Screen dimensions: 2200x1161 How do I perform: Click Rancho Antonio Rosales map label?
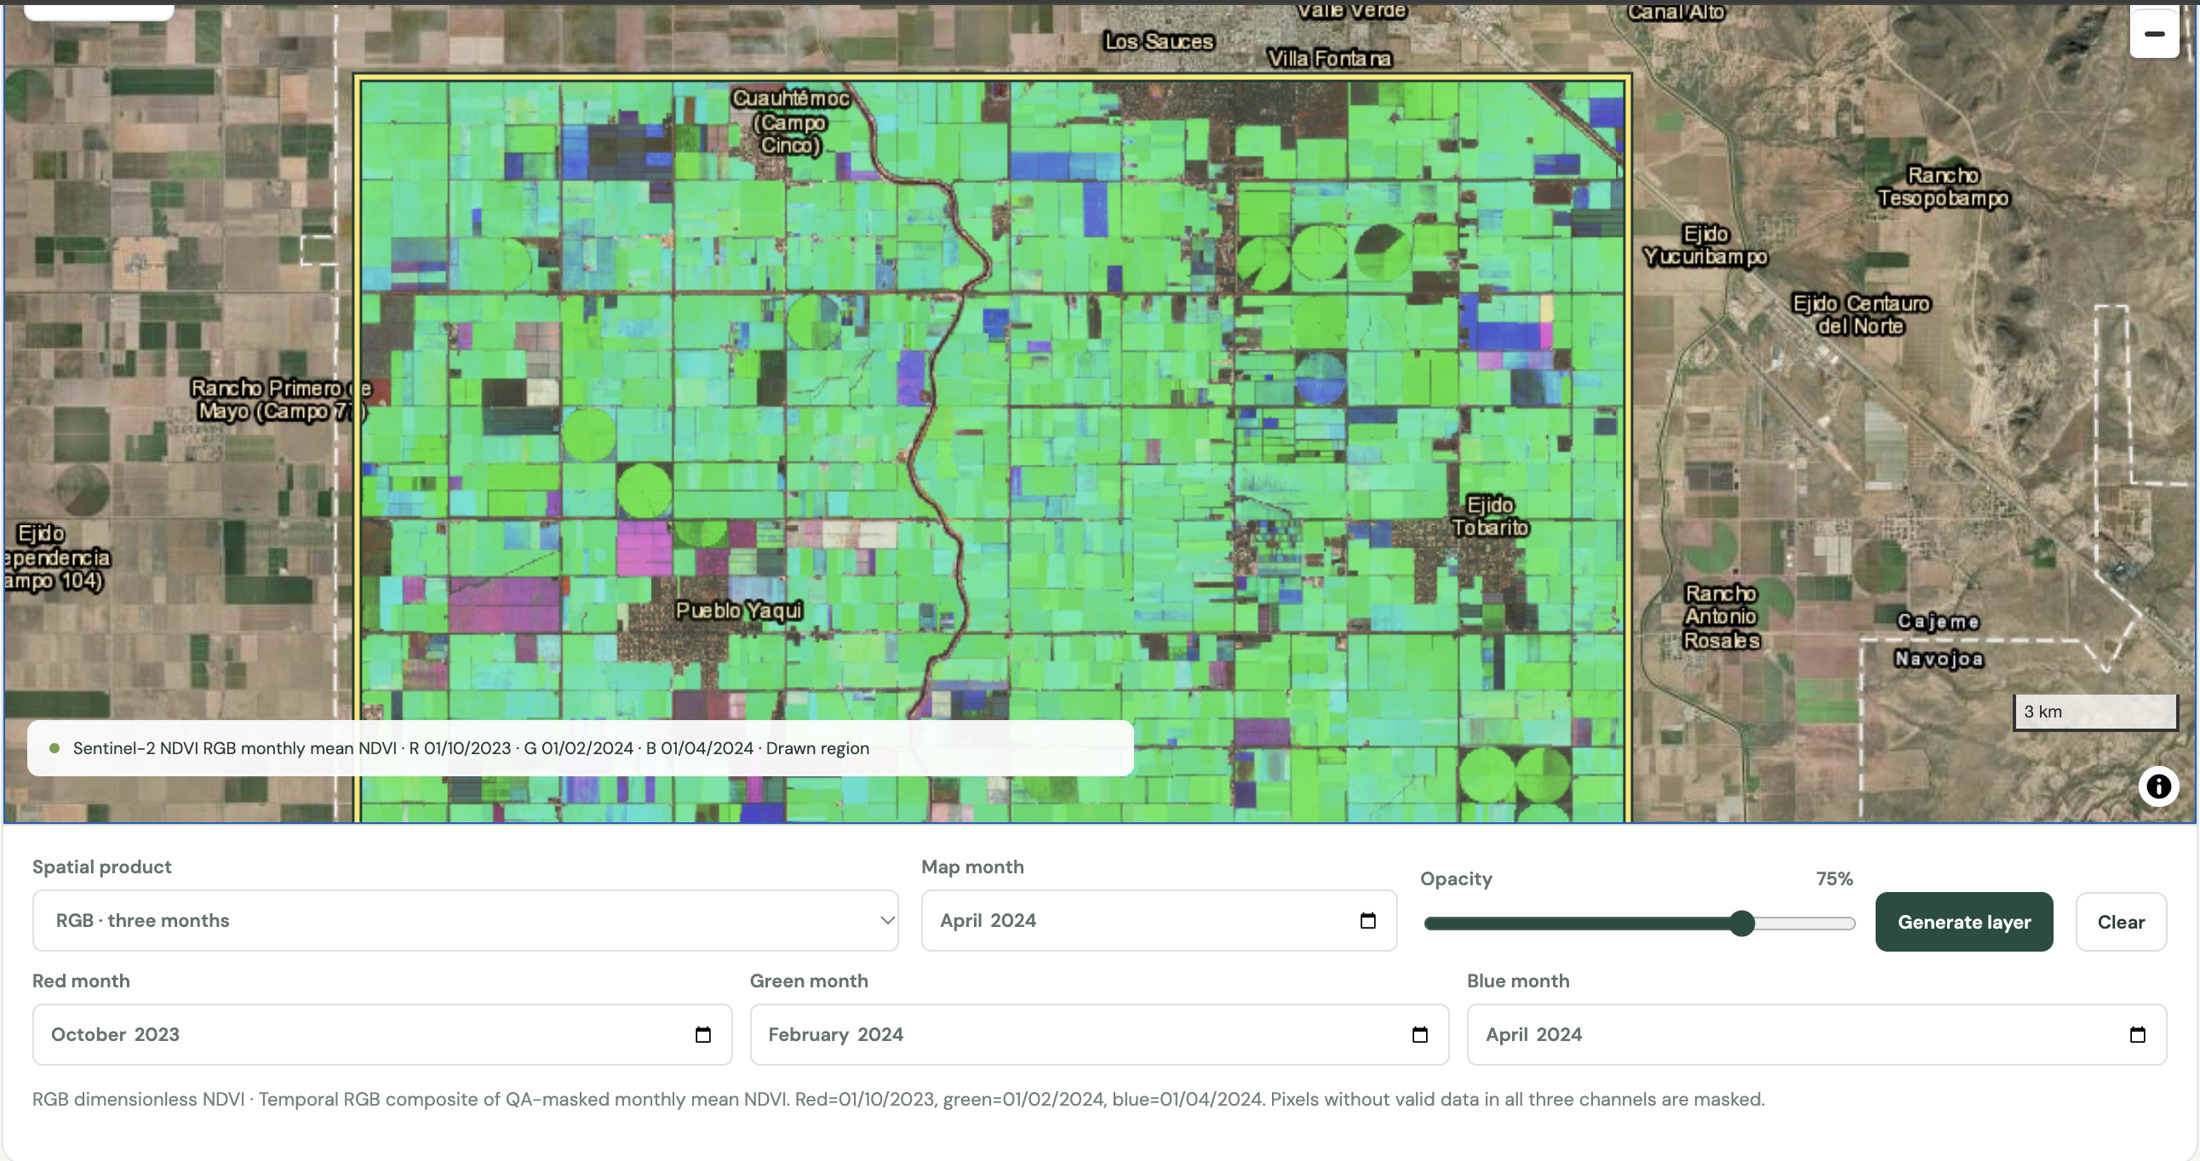click(x=1720, y=617)
